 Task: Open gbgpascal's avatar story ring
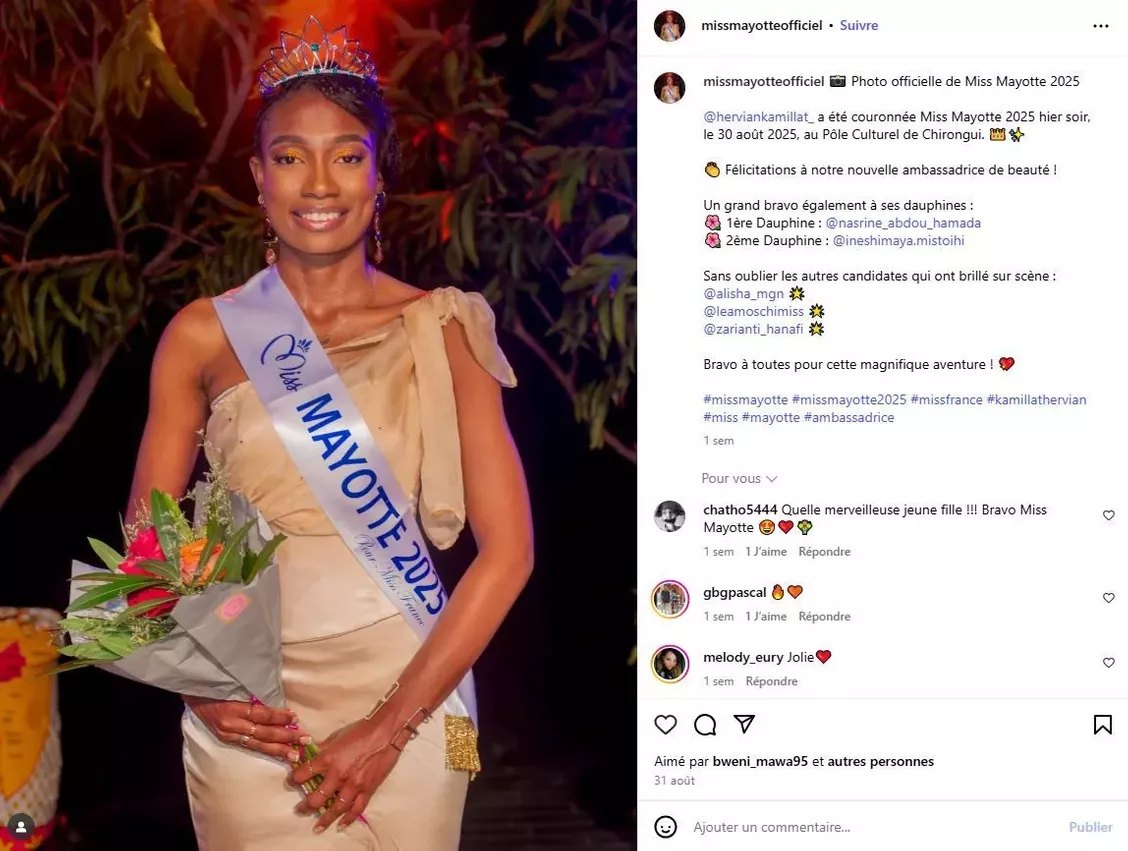tap(670, 599)
